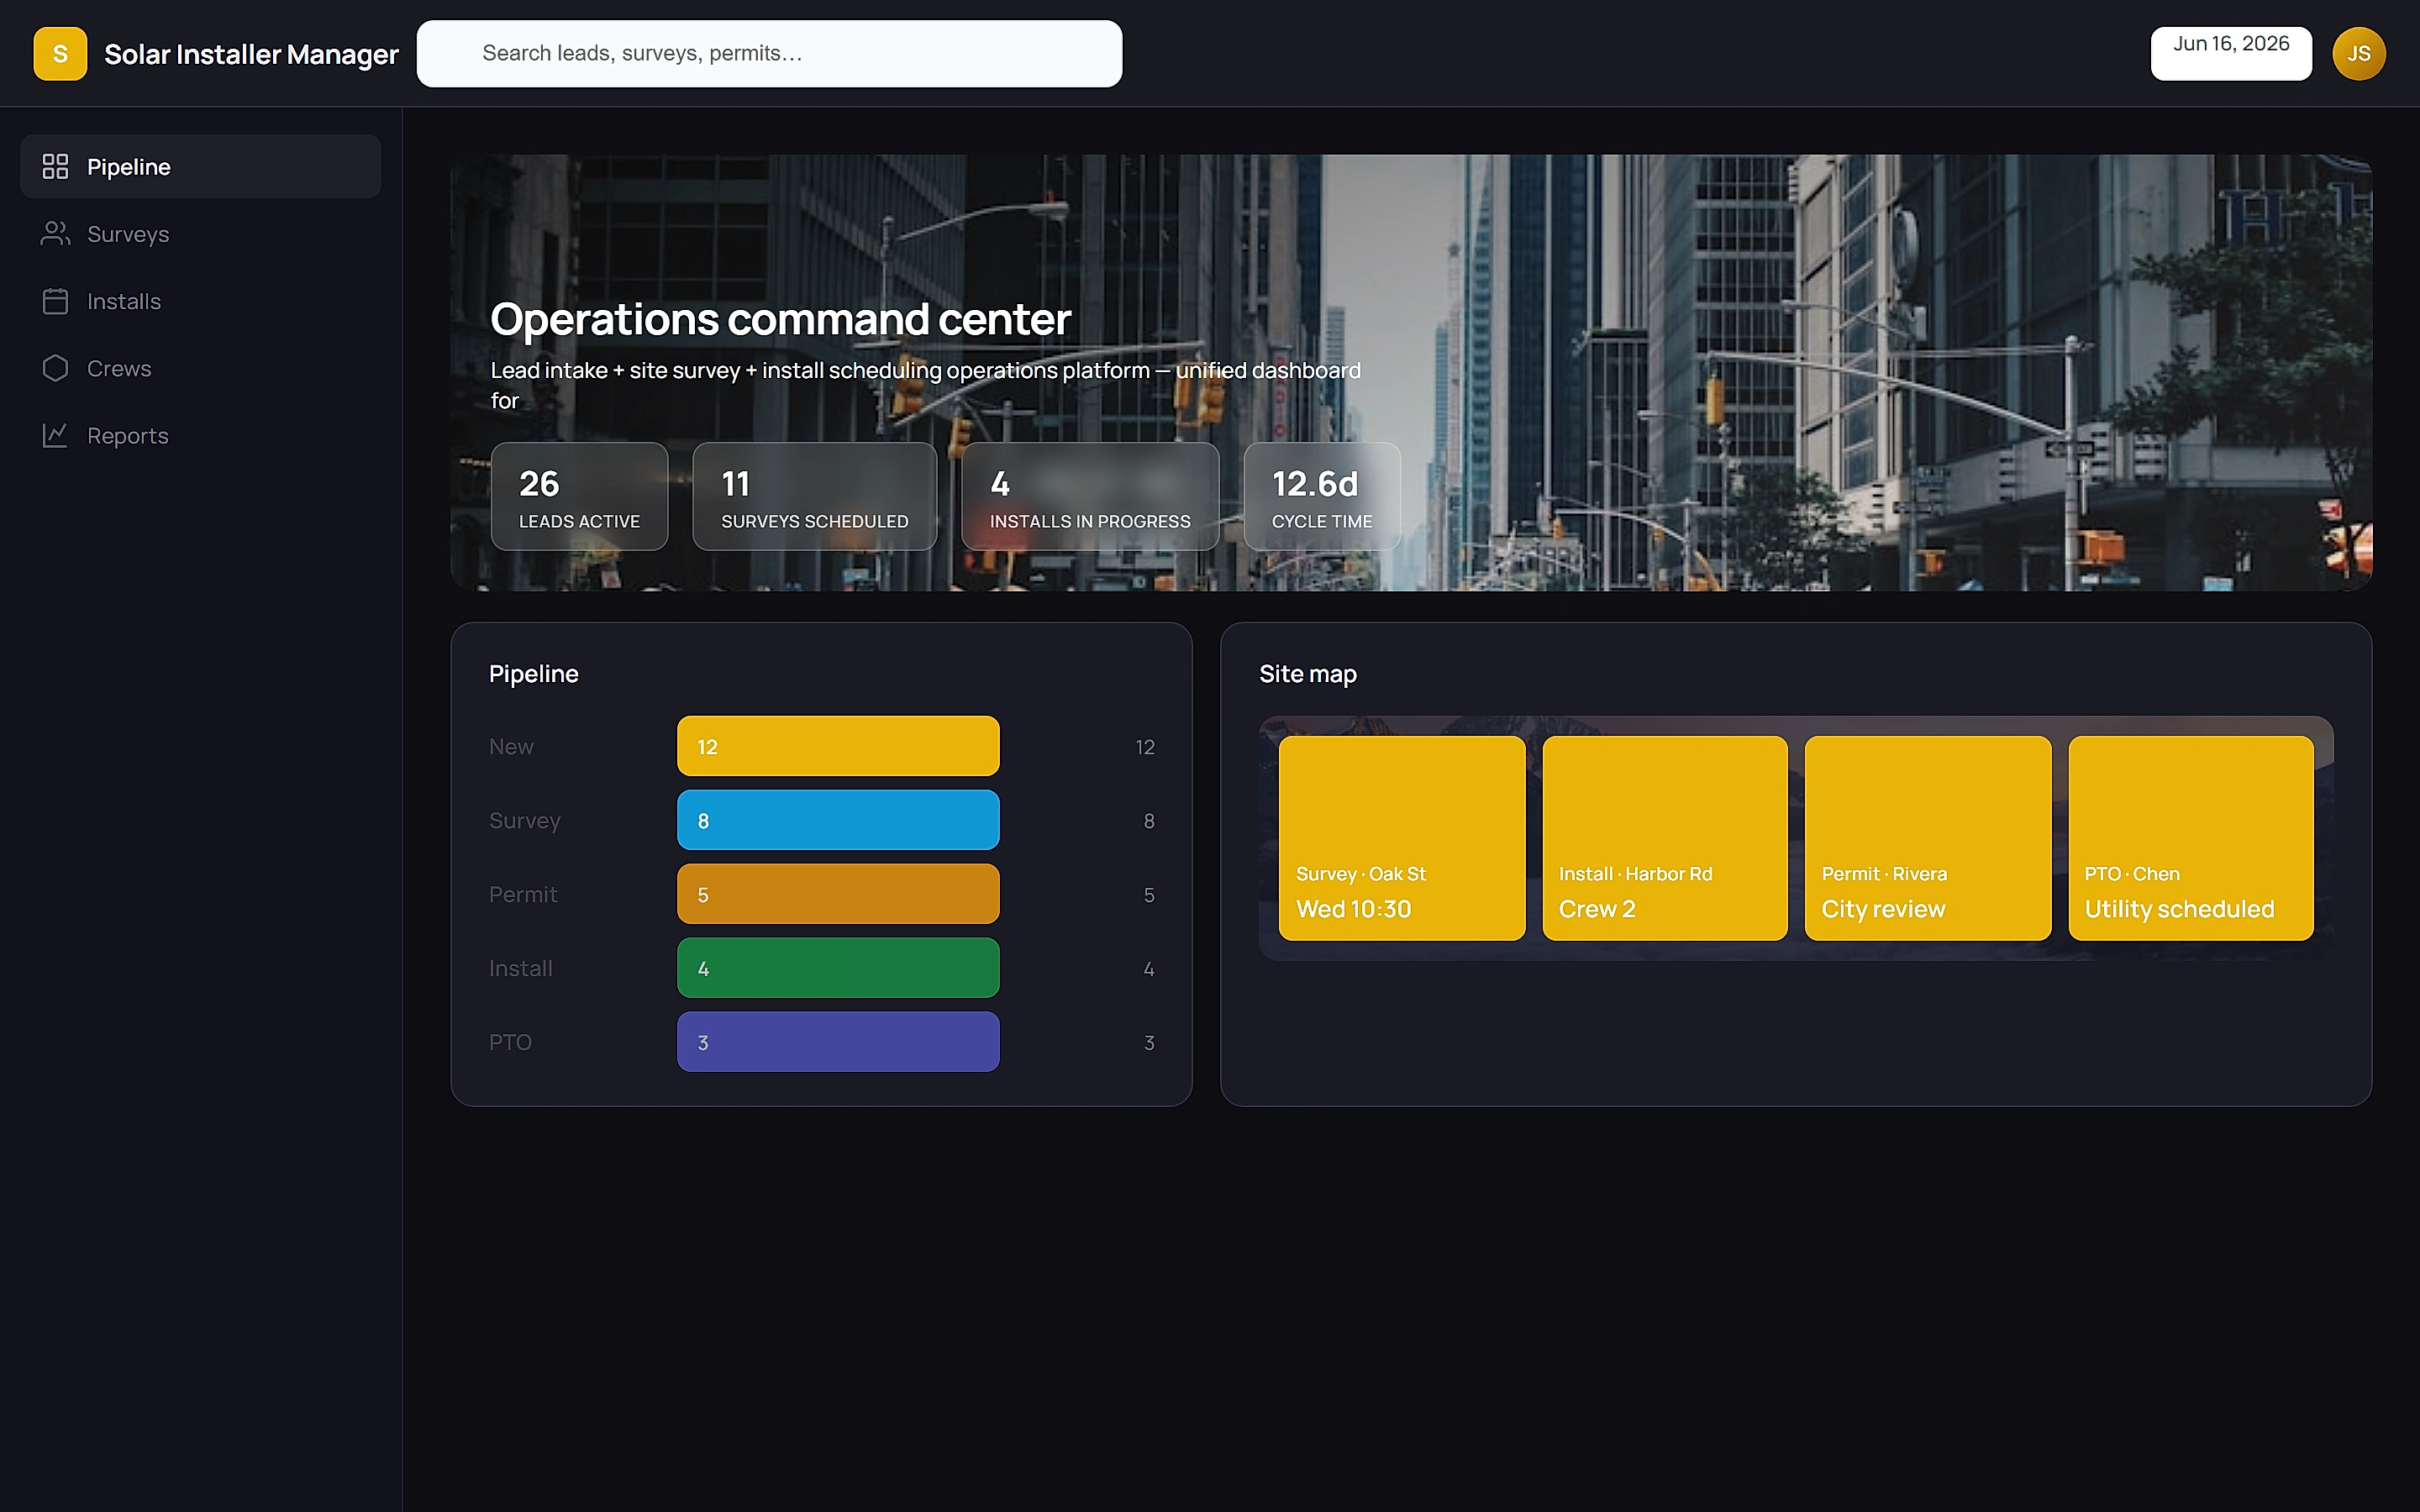The image size is (2420, 1512).
Task: Click the yellow S app logo
Action: pos(60,54)
